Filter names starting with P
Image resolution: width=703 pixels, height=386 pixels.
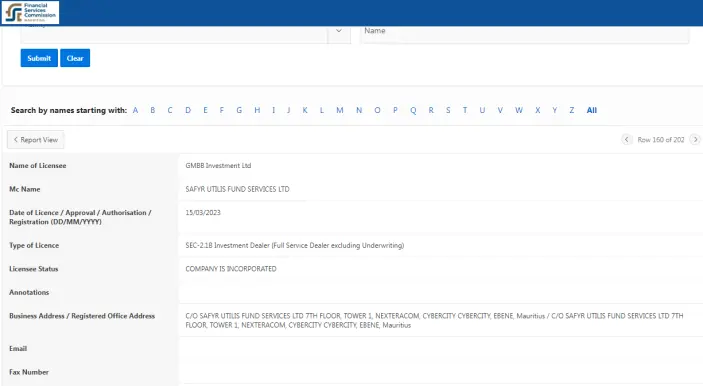pyautogui.click(x=395, y=110)
